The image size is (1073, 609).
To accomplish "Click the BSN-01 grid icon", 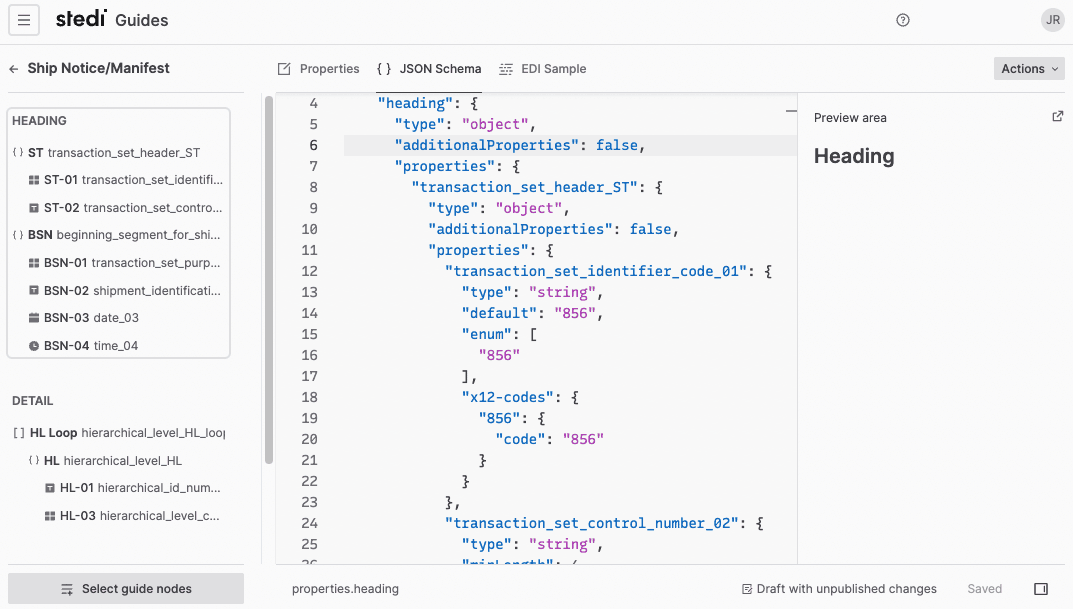I will (34, 263).
